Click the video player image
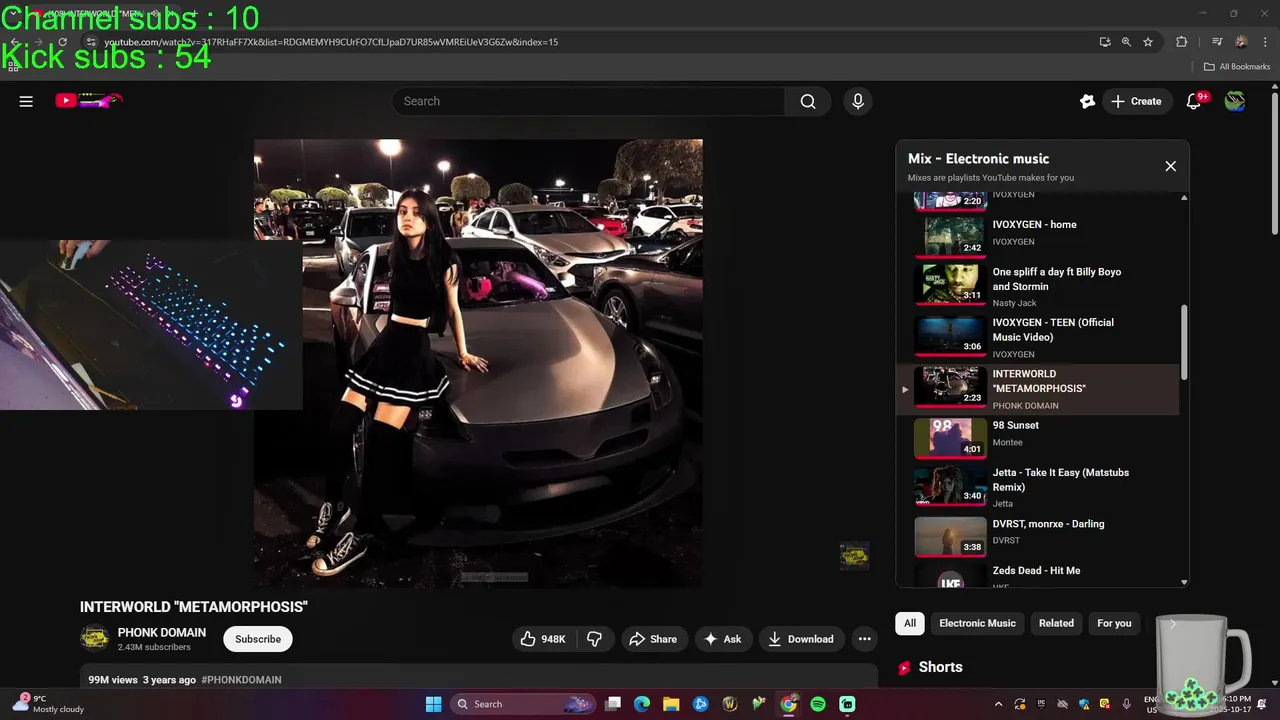 [478, 364]
